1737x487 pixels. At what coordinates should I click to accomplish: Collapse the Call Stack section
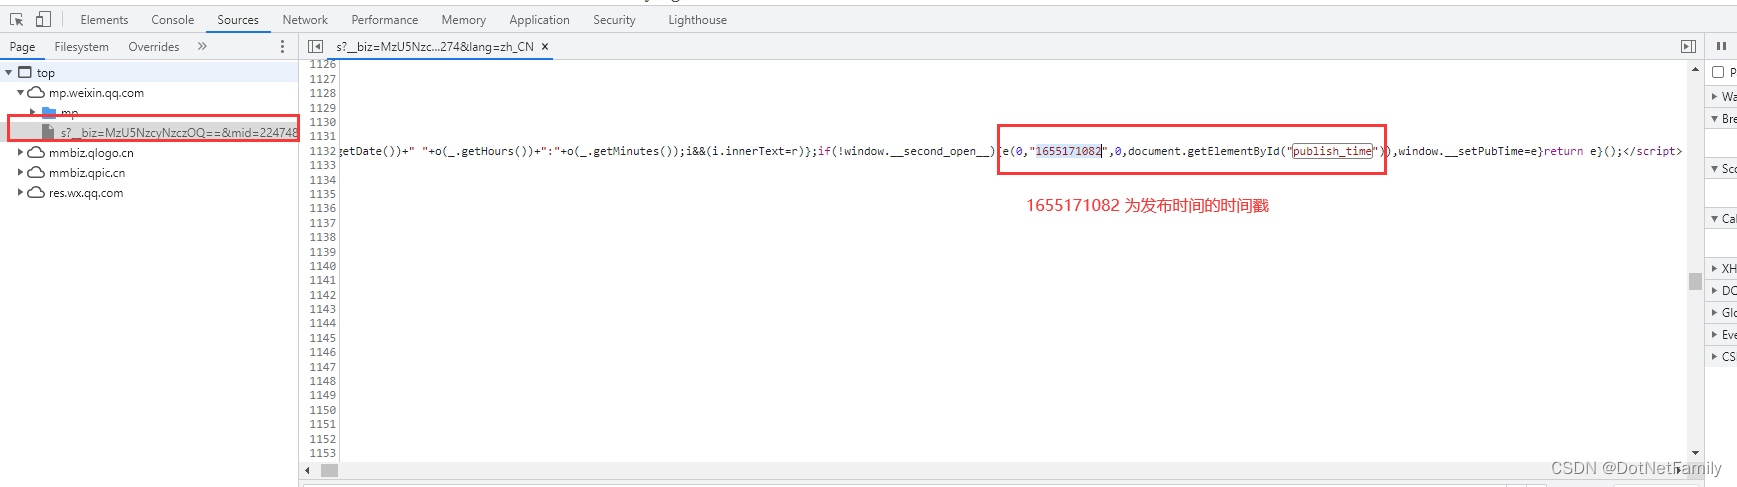1715,219
